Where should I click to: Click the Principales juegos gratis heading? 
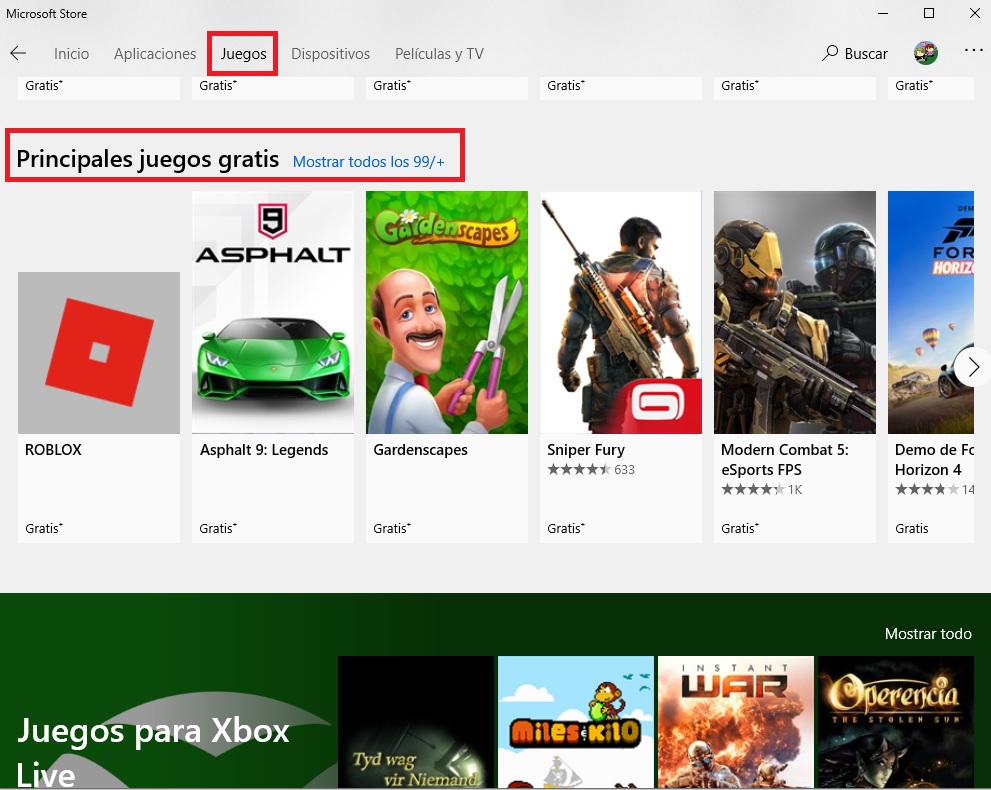[147, 159]
